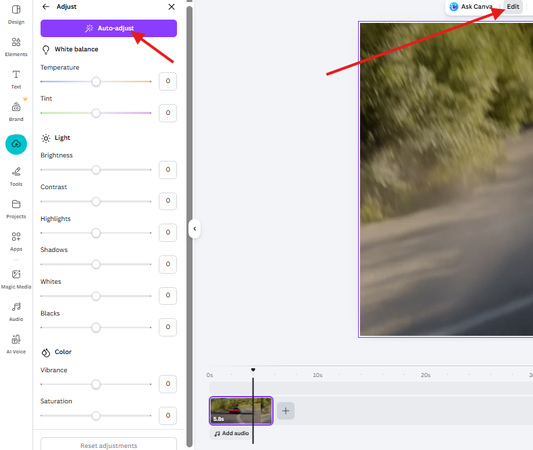The height and width of the screenshot is (450, 533).
Task: Click the Temperature slider handle
Action: 96,82
